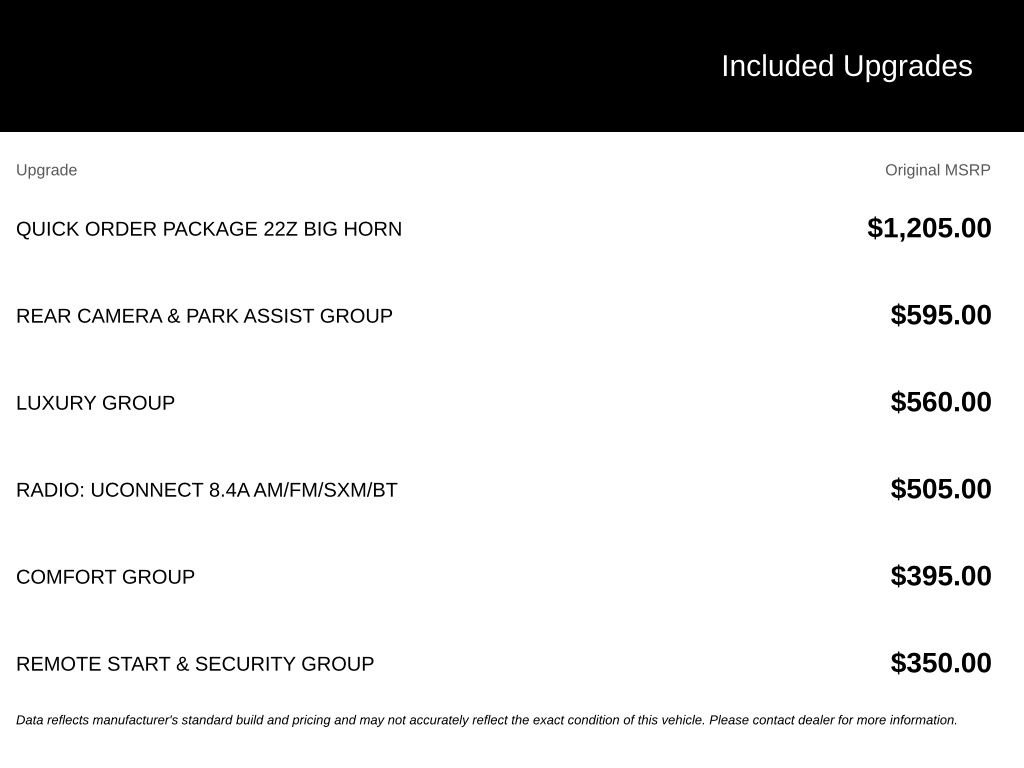Screen dimensions: 1024x768
Task: Click "Please contact dealer" sentence
Action: [x=833, y=720]
